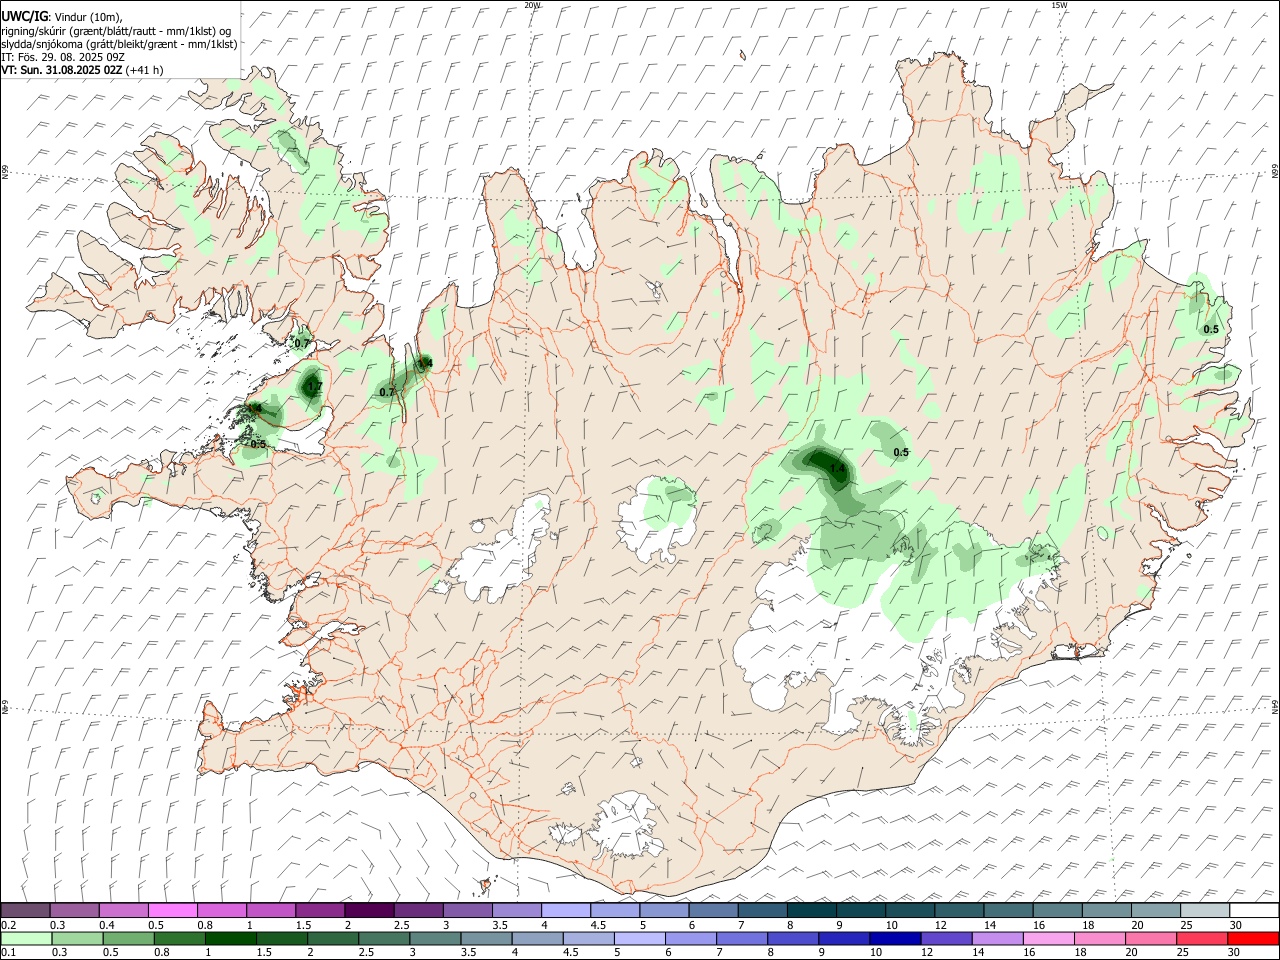Select the darkest green swatch starting at 1 mm
The height and width of the screenshot is (960, 1280).
pyautogui.click(x=231, y=939)
